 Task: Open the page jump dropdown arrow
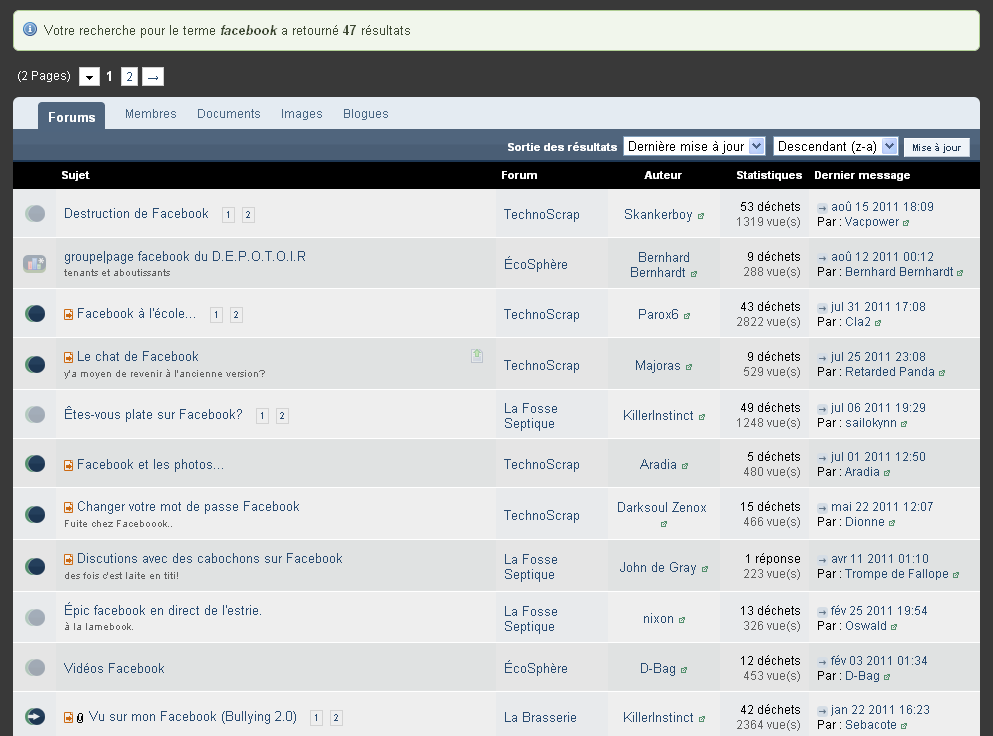89,77
